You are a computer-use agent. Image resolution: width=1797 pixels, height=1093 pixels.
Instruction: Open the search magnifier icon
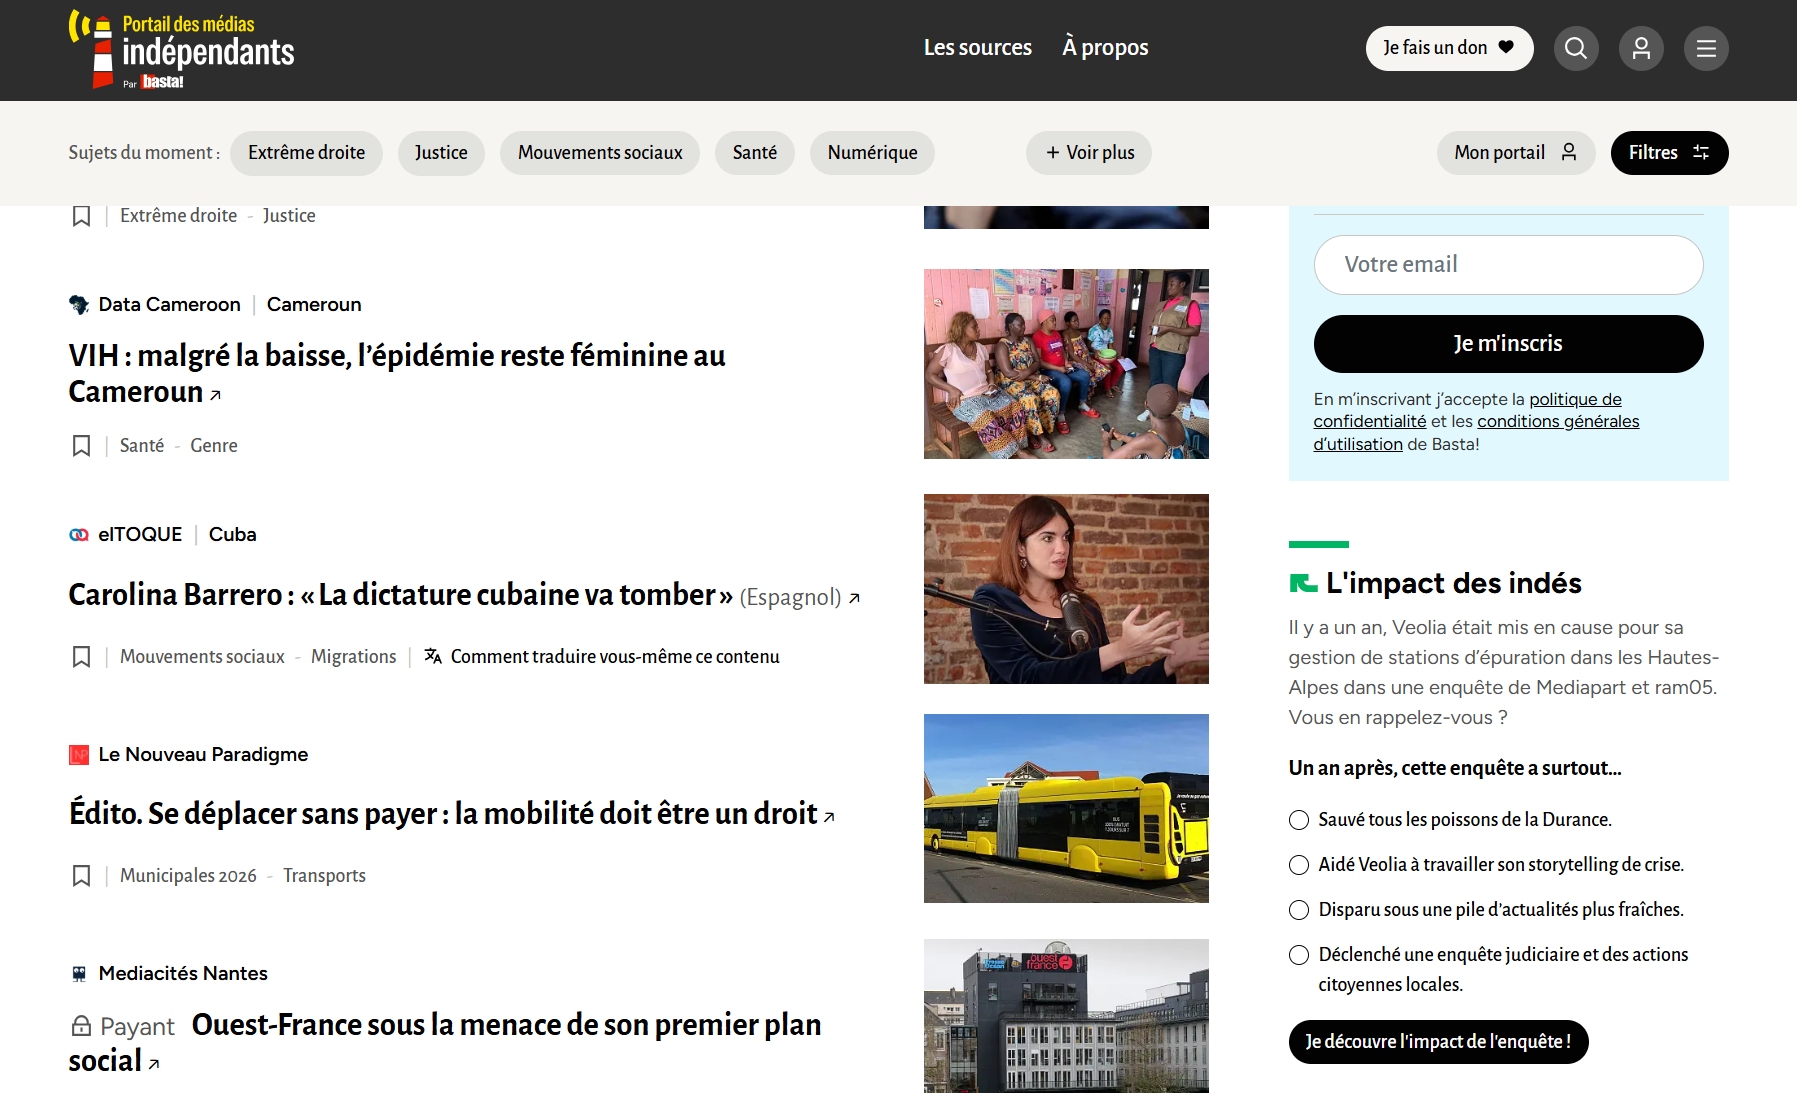click(x=1575, y=48)
